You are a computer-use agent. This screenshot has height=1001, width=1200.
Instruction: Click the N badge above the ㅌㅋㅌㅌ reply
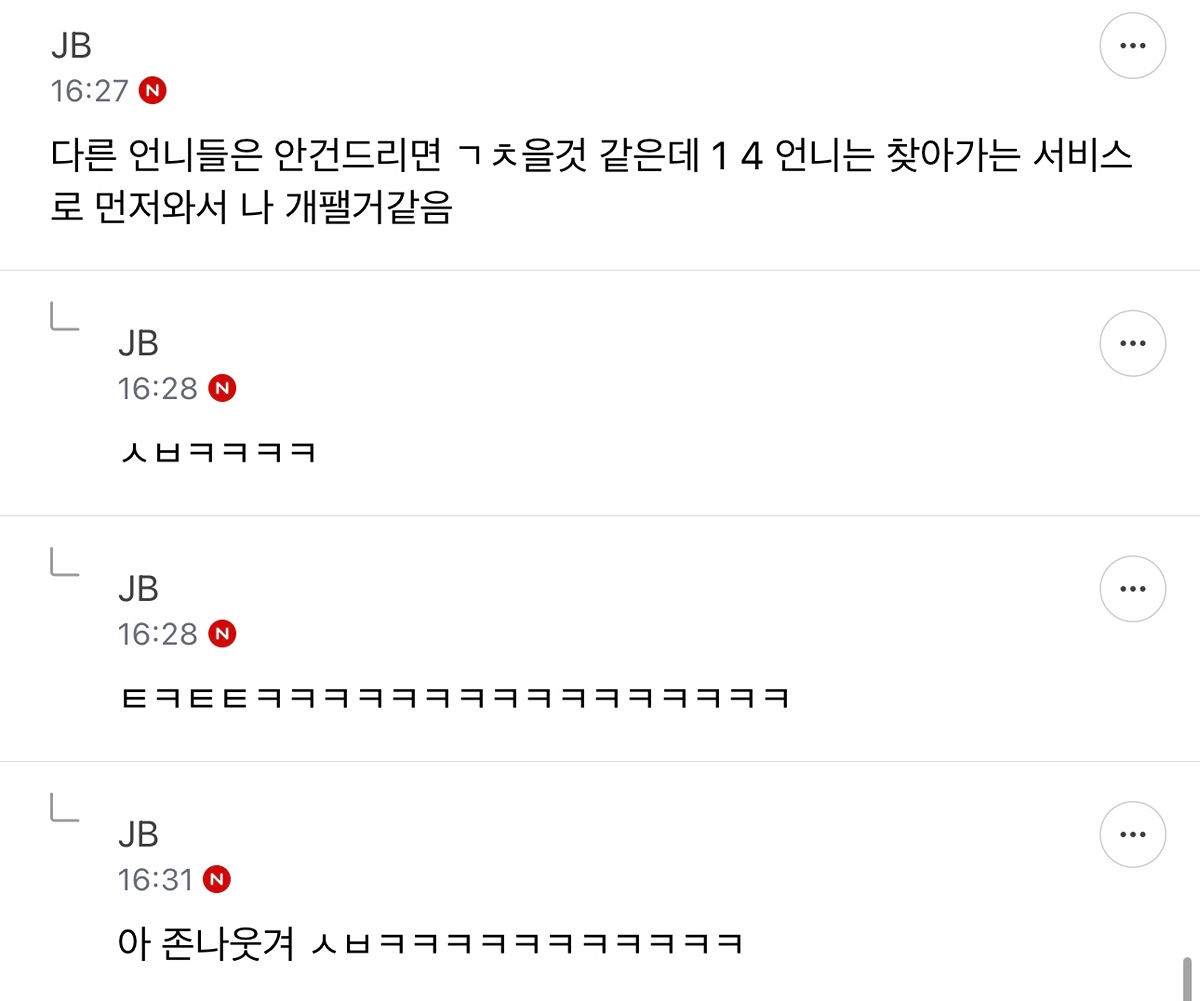click(222, 634)
